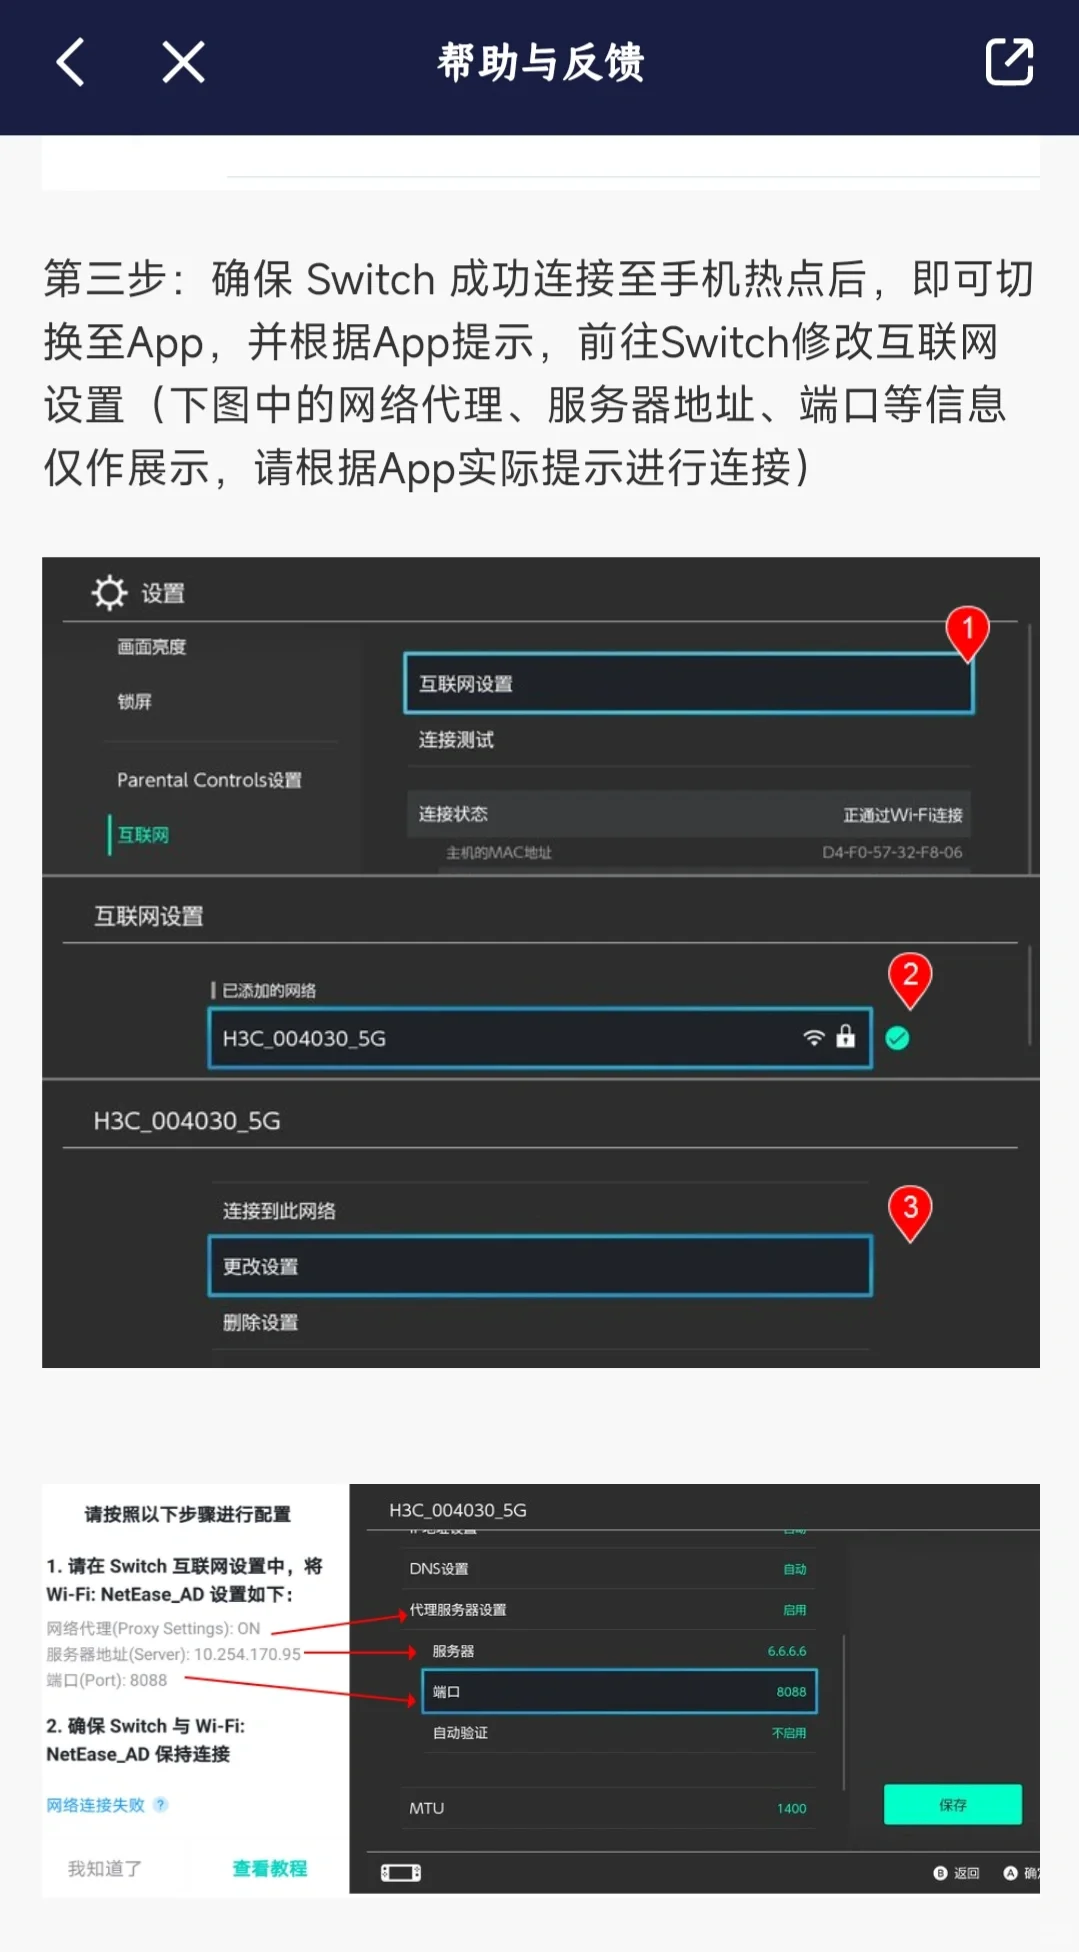Image resolution: width=1079 pixels, height=1952 pixels.
Task: Tap the 请按照以下步骤进行配置 heading
Action: click(x=188, y=1514)
